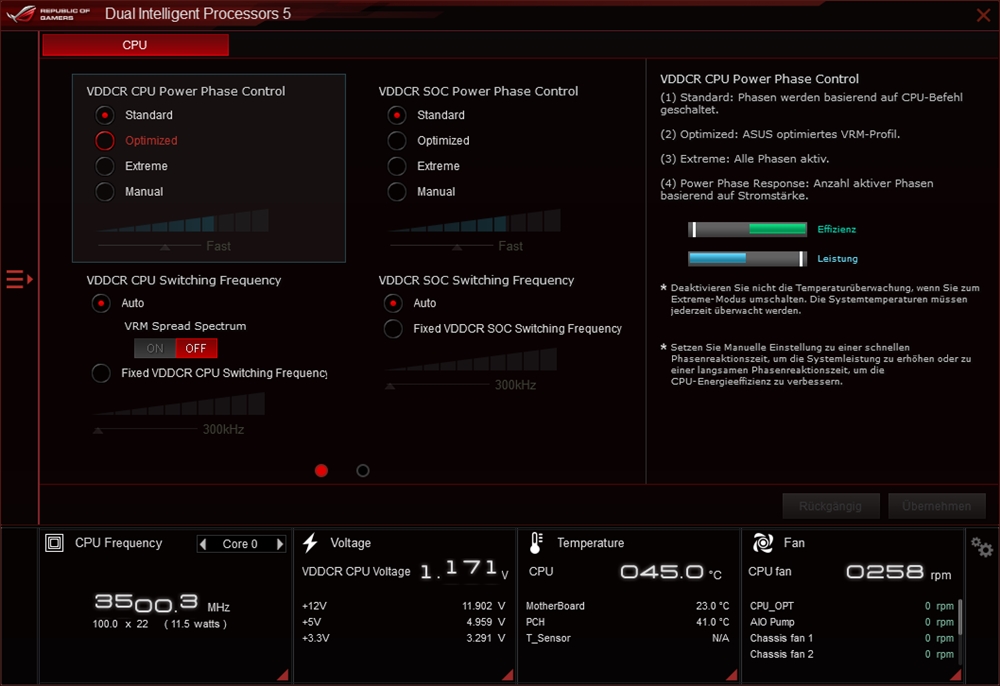Click the Effizienz indicator bar

click(747, 230)
